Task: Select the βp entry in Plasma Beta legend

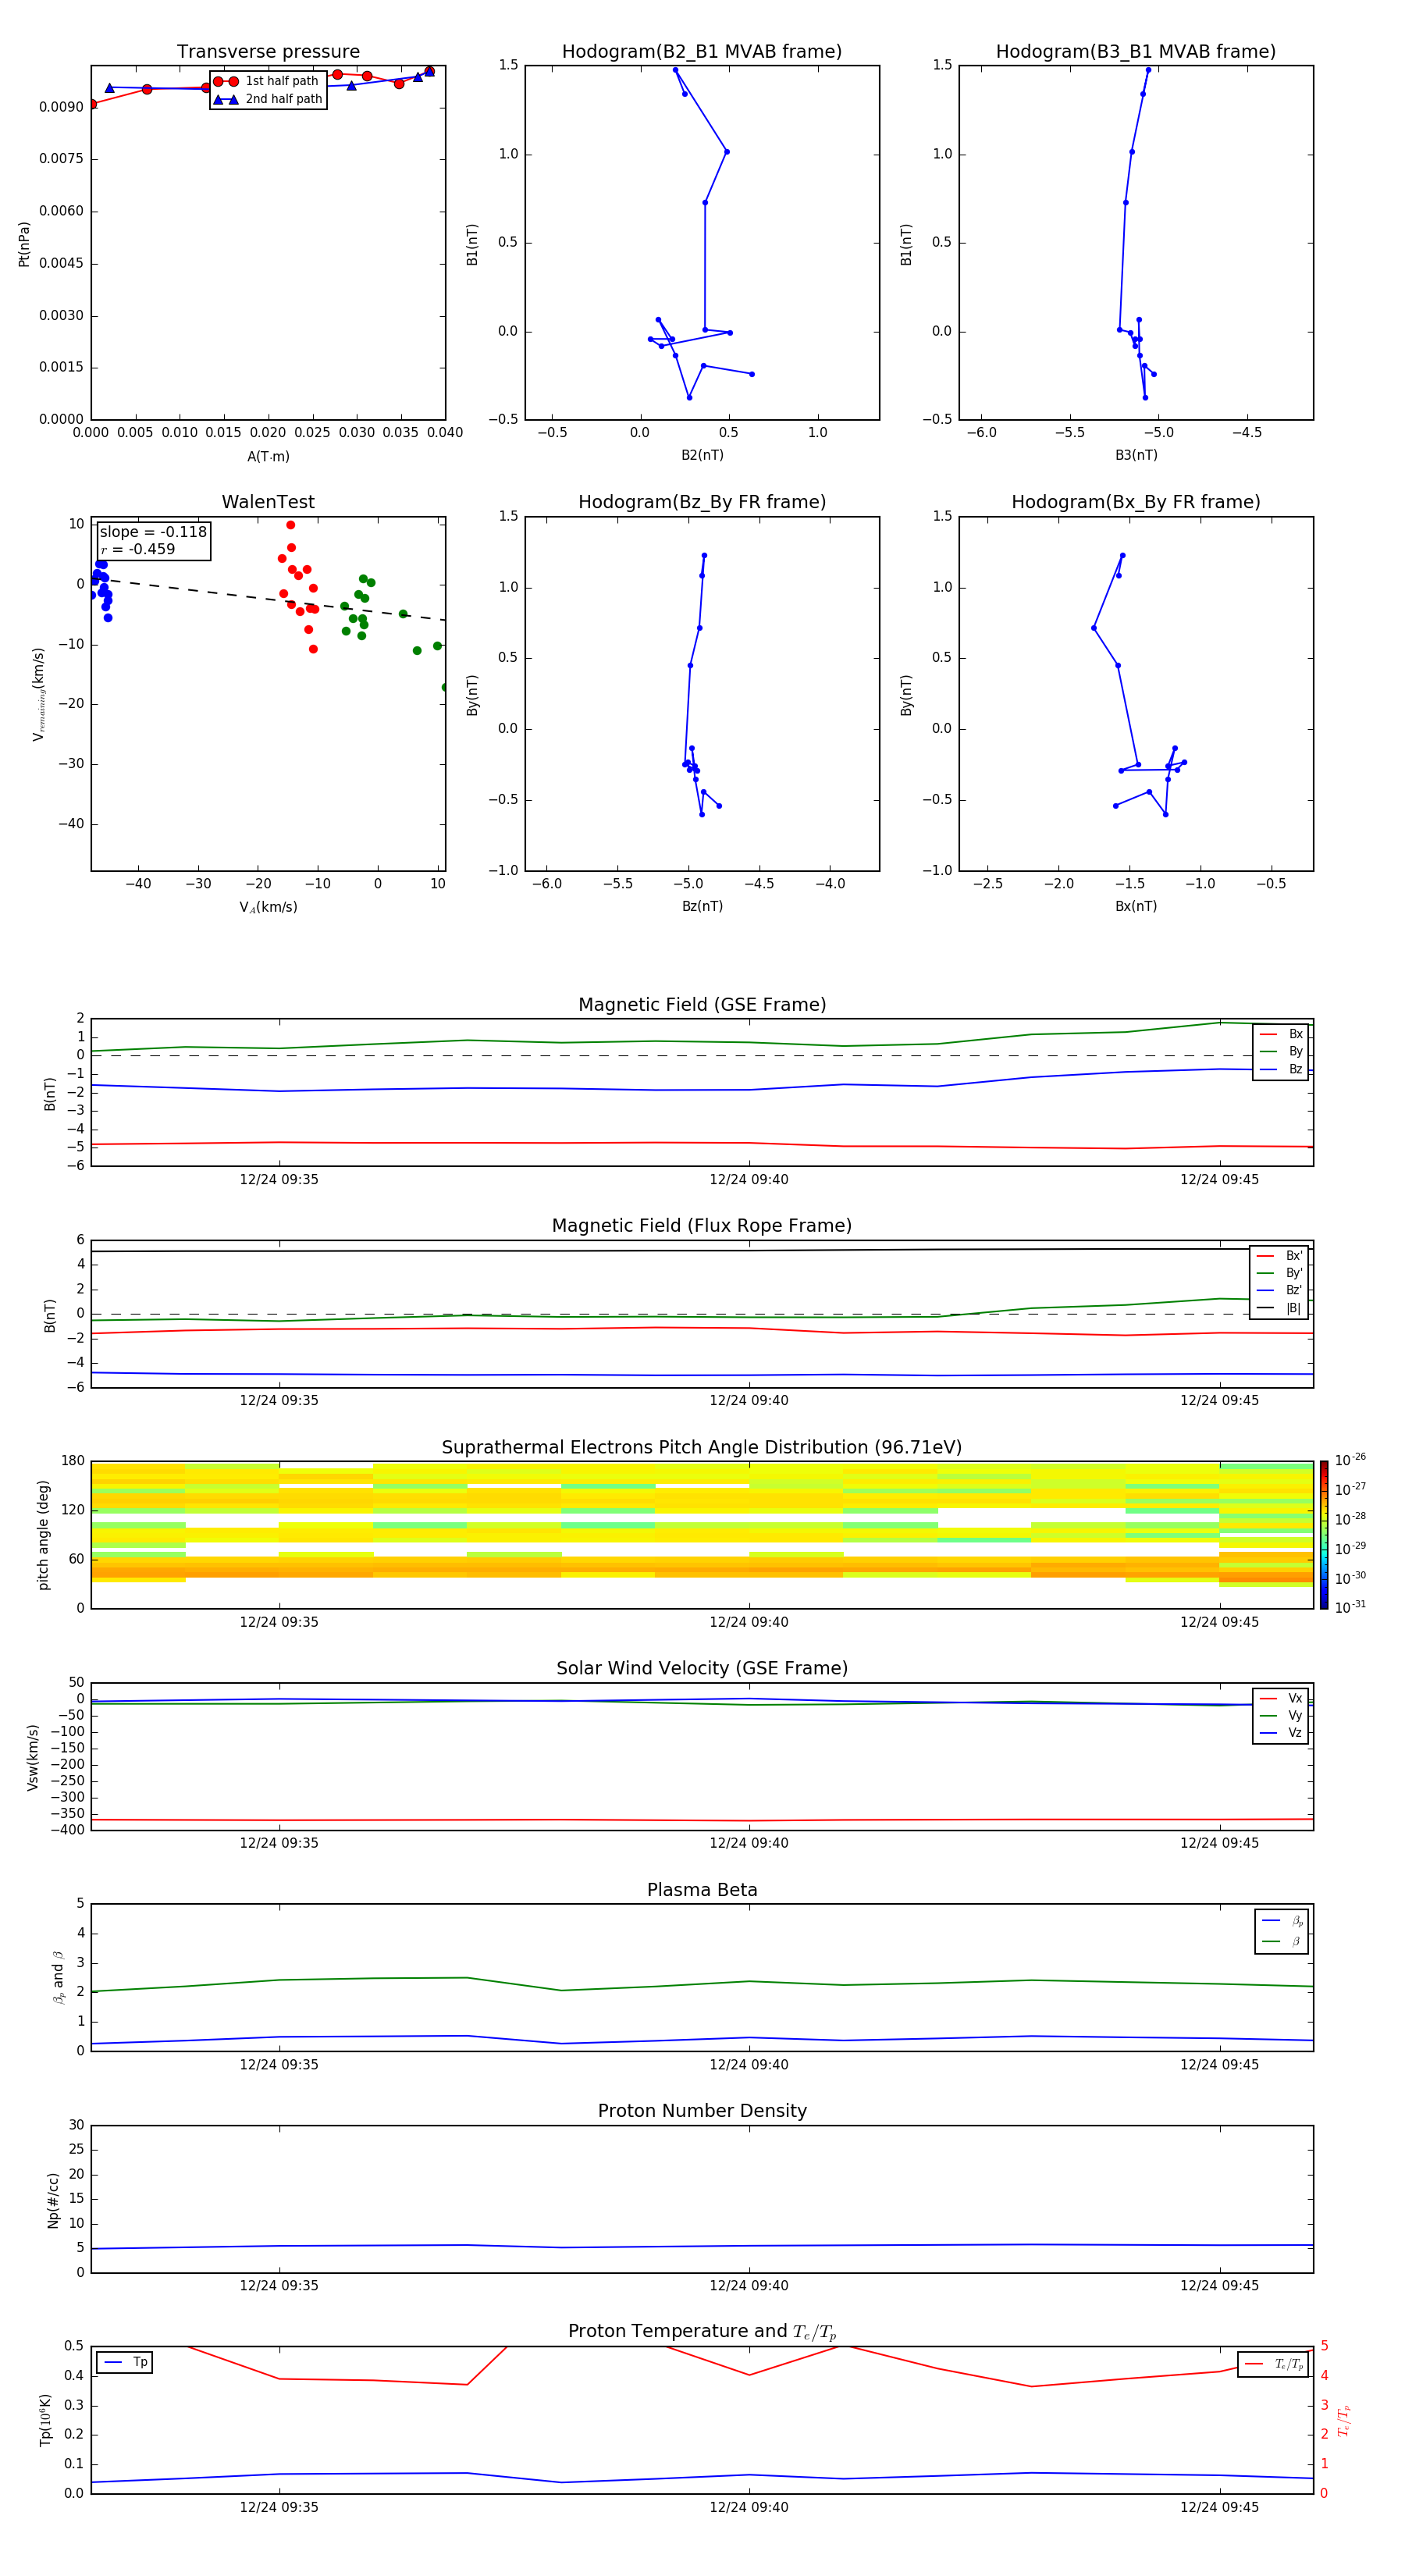Action: click(1282, 1920)
